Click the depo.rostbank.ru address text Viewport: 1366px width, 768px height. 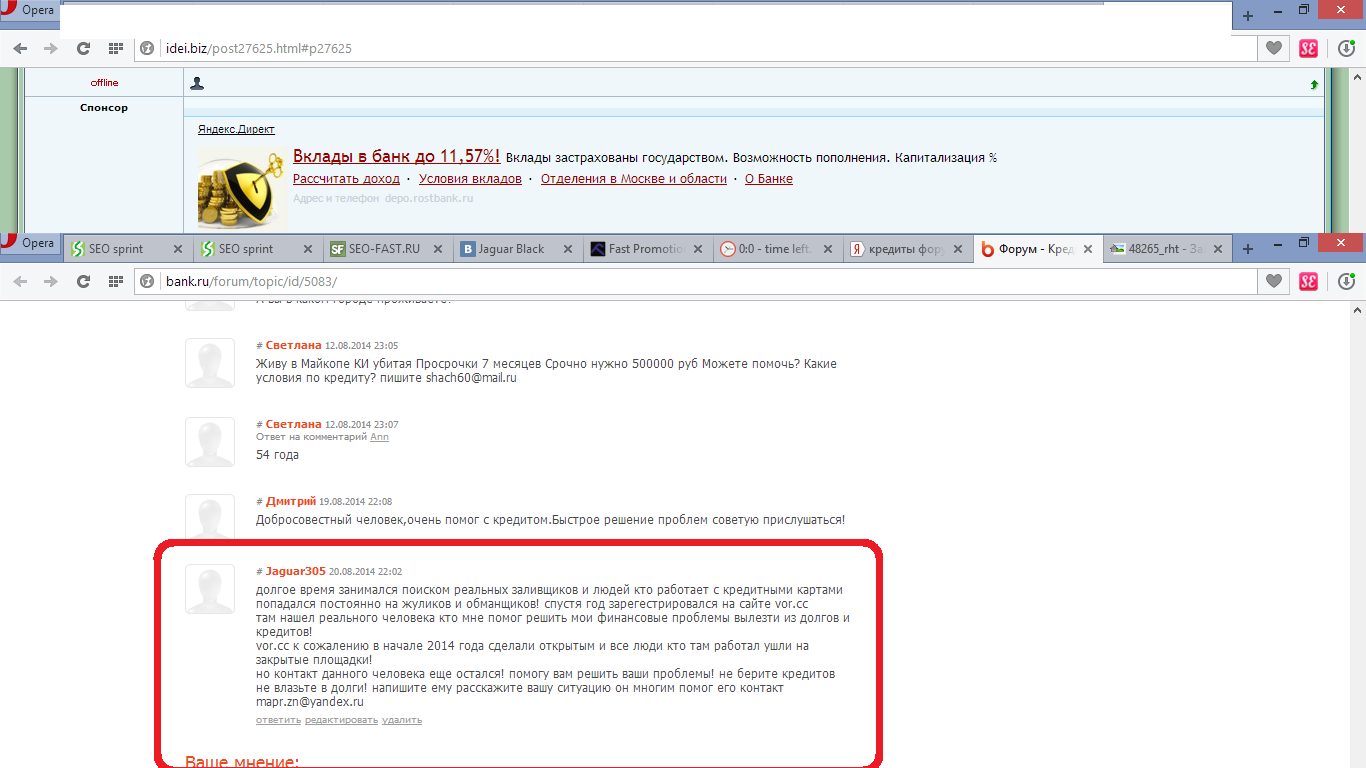click(428, 198)
